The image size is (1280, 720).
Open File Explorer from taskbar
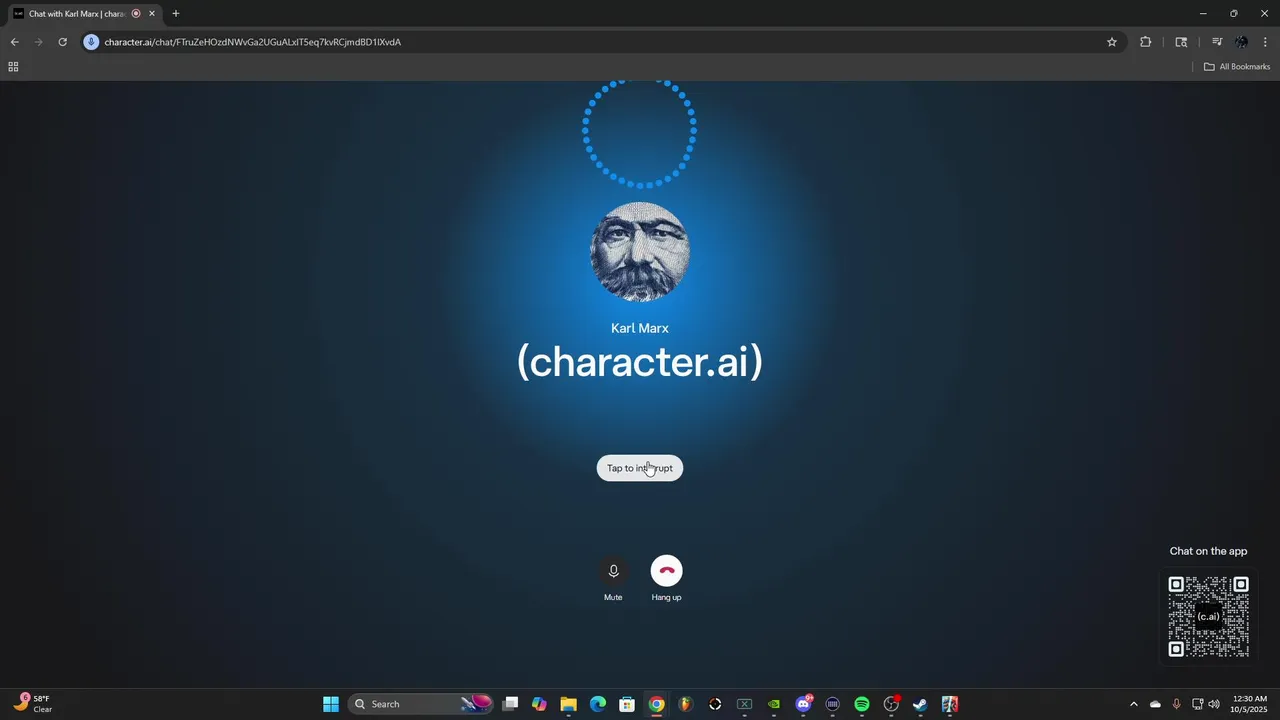[568, 704]
